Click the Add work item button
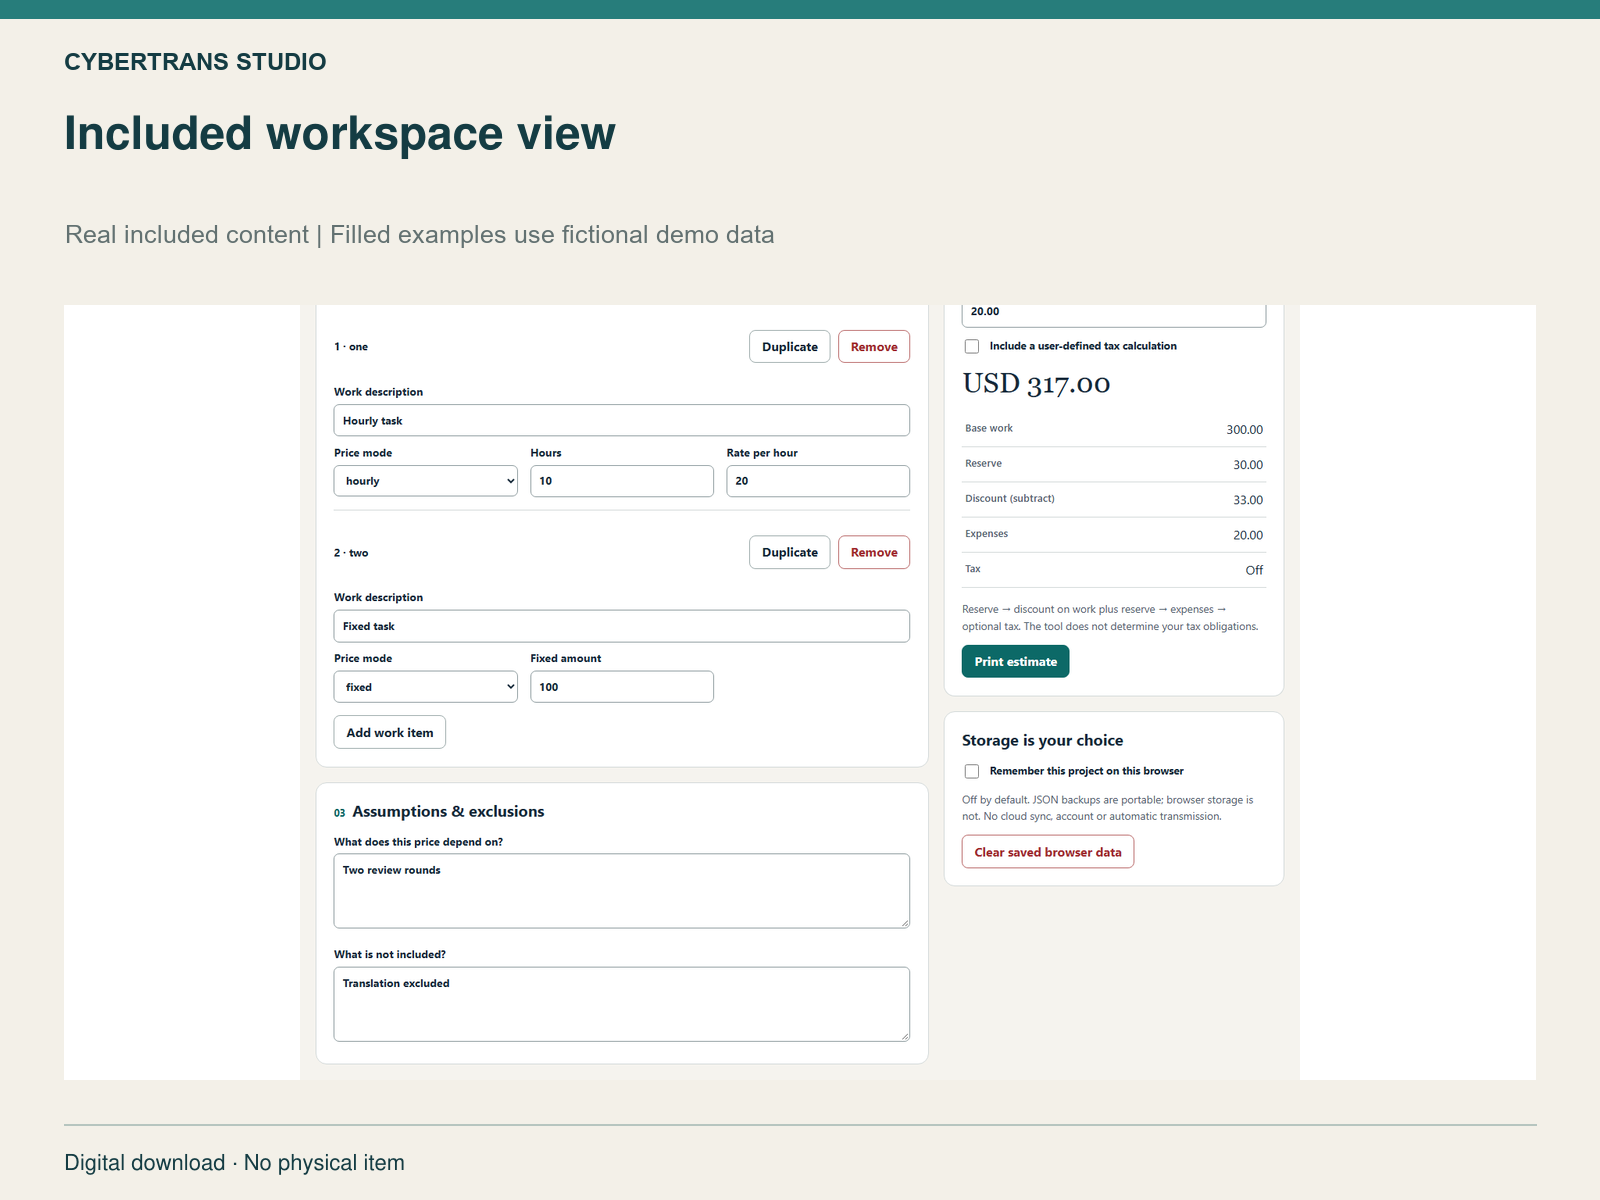Viewport: 1600px width, 1200px height. (390, 732)
